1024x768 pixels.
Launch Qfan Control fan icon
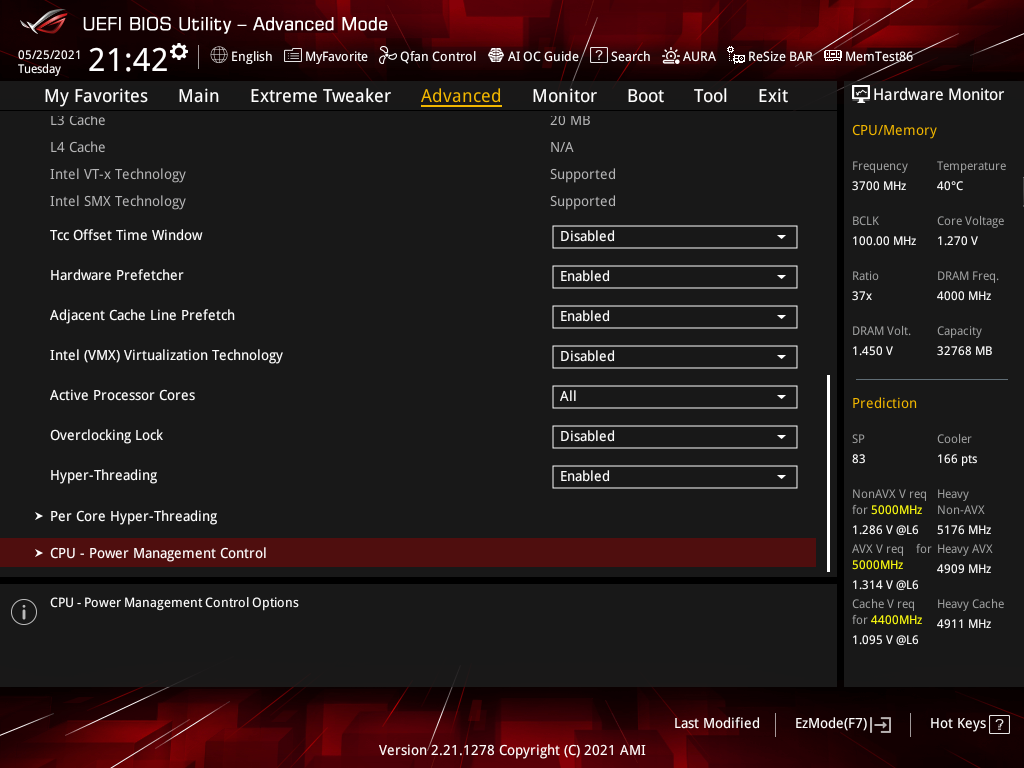pyautogui.click(x=387, y=56)
